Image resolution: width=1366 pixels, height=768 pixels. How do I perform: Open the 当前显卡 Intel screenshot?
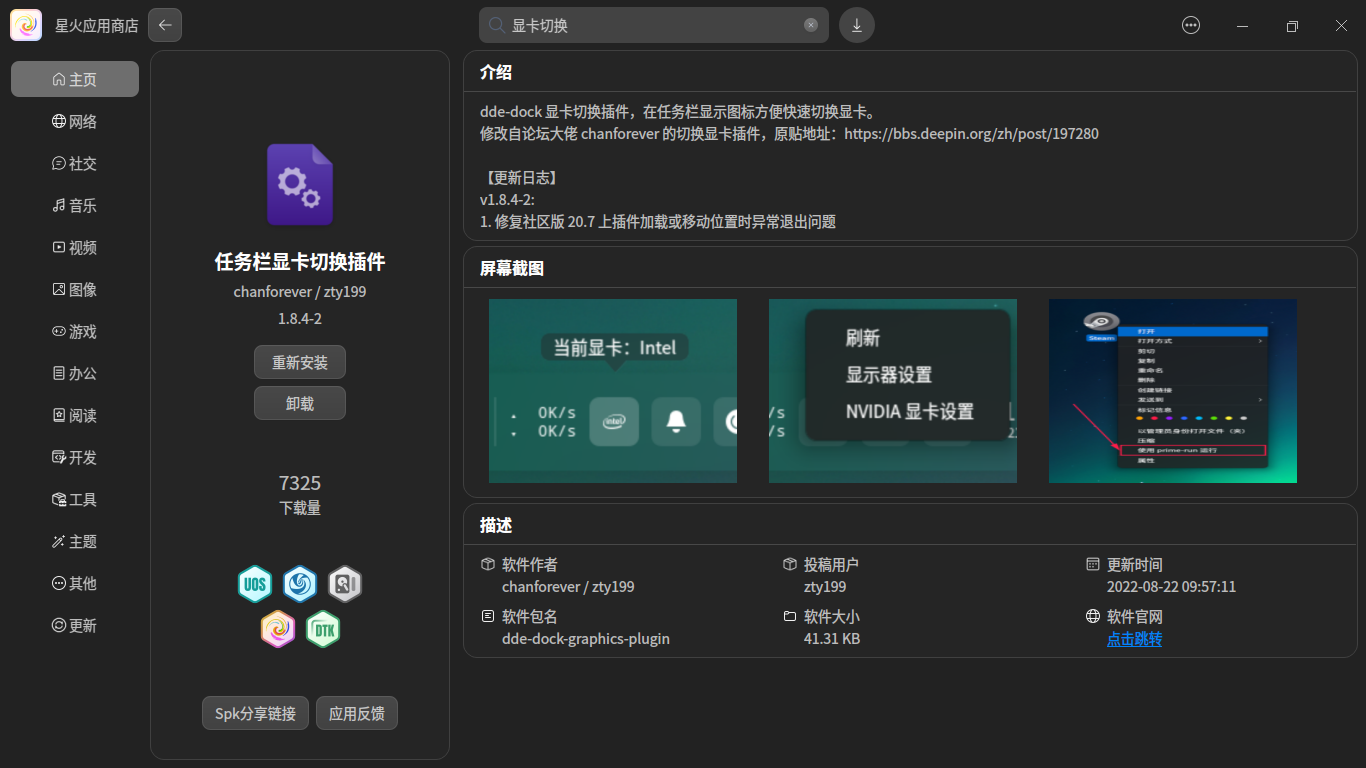(613, 391)
